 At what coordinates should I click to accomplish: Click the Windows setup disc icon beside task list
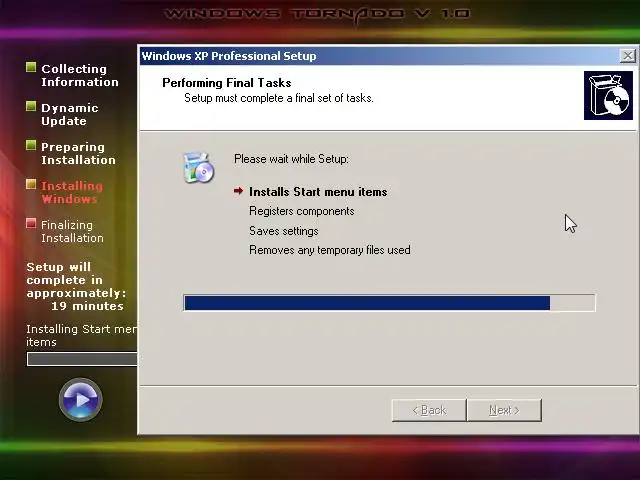[198, 167]
